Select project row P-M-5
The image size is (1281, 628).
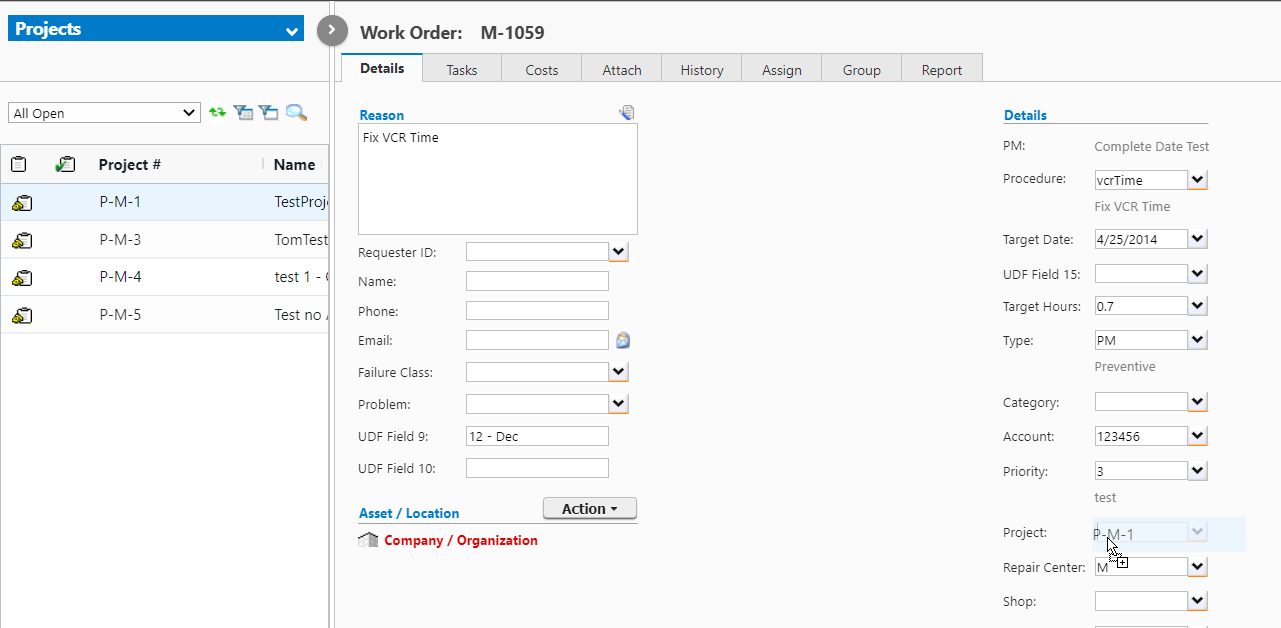click(x=165, y=315)
